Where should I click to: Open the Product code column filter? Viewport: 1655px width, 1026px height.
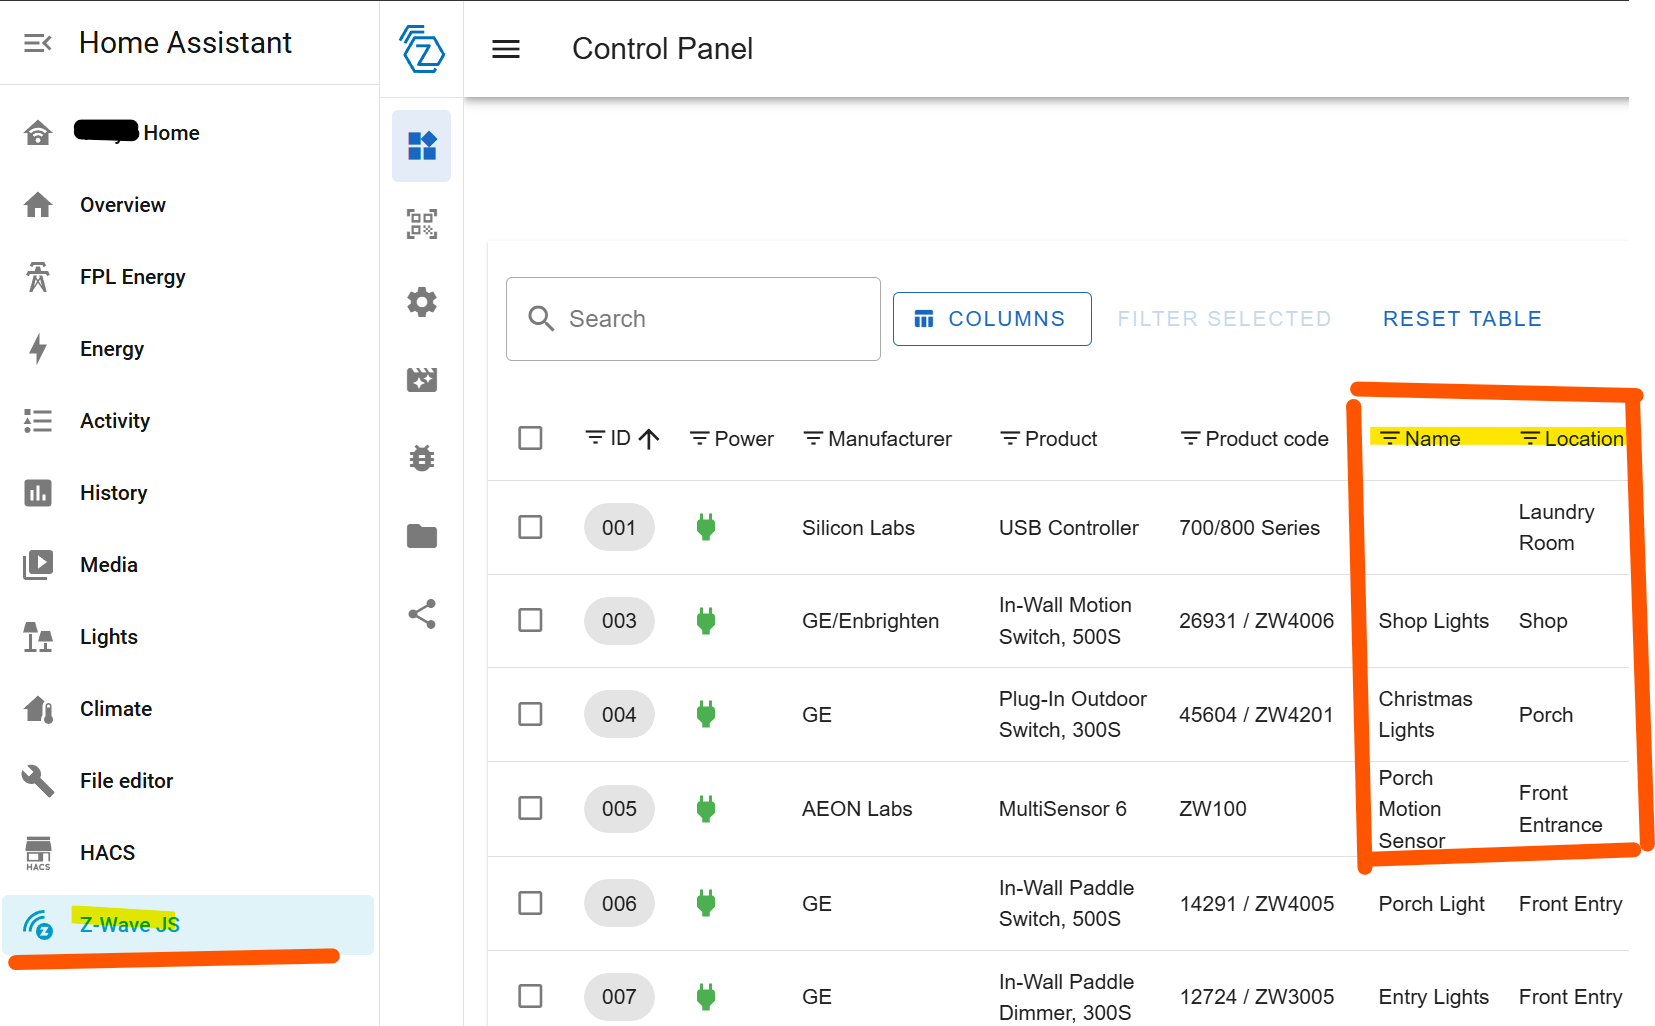pyautogui.click(x=1190, y=438)
